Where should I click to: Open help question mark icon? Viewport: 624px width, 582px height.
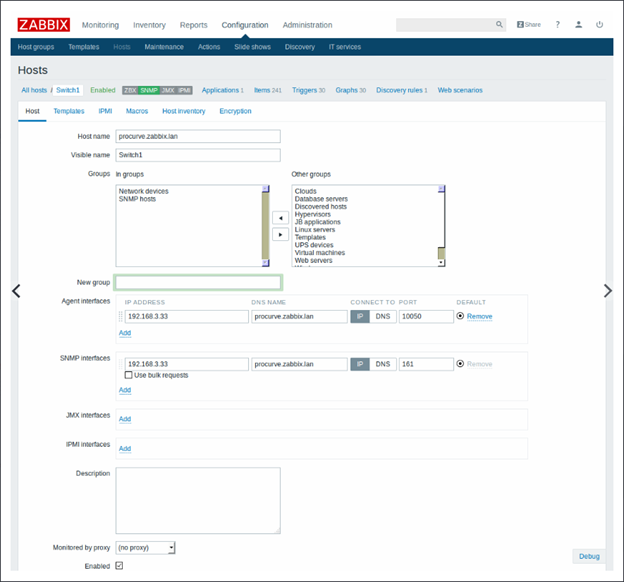tap(558, 25)
